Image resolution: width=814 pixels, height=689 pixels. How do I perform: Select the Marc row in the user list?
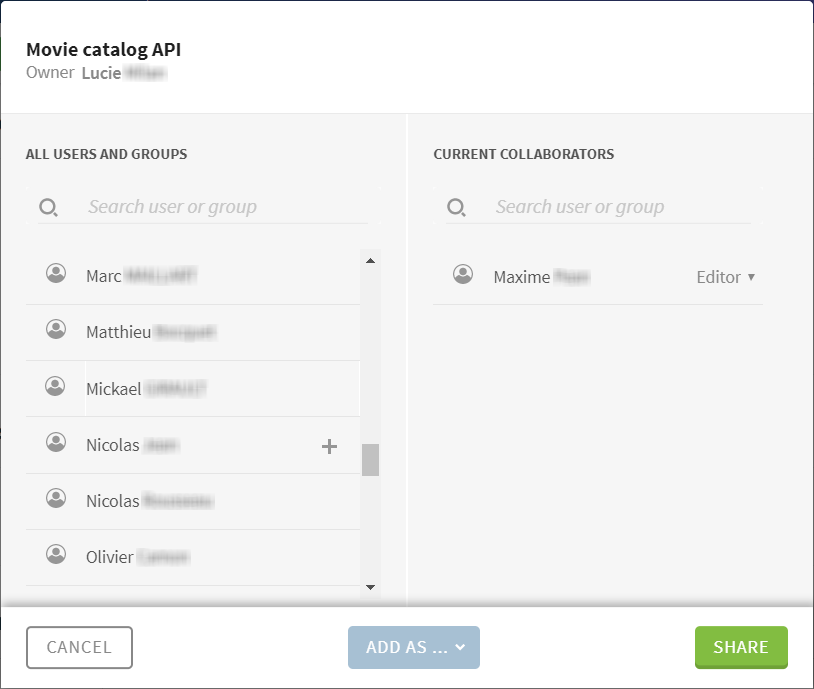(x=192, y=276)
